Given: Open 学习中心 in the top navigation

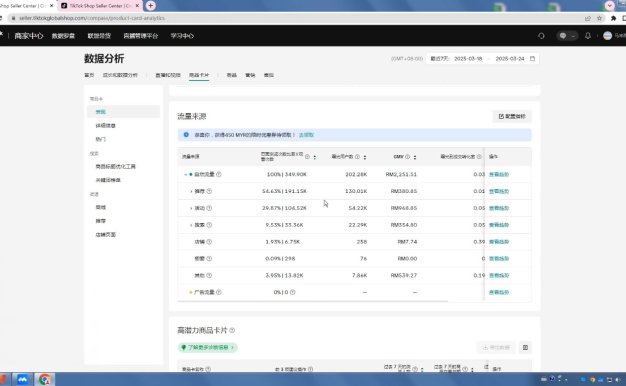Looking at the screenshot, I should [182, 36].
